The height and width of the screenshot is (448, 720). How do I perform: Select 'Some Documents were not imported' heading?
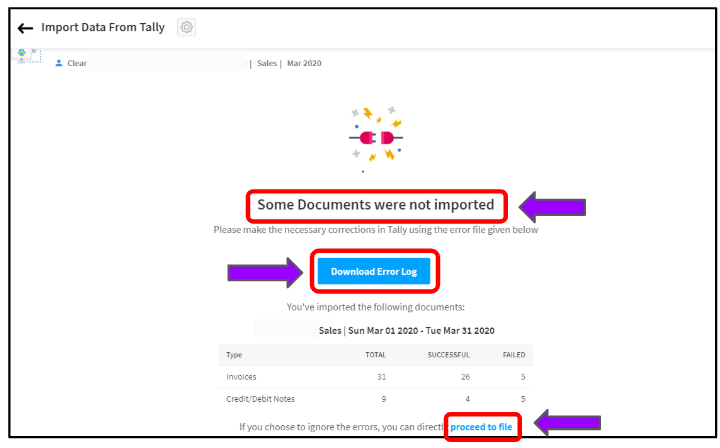pyautogui.click(x=376, y=205)
